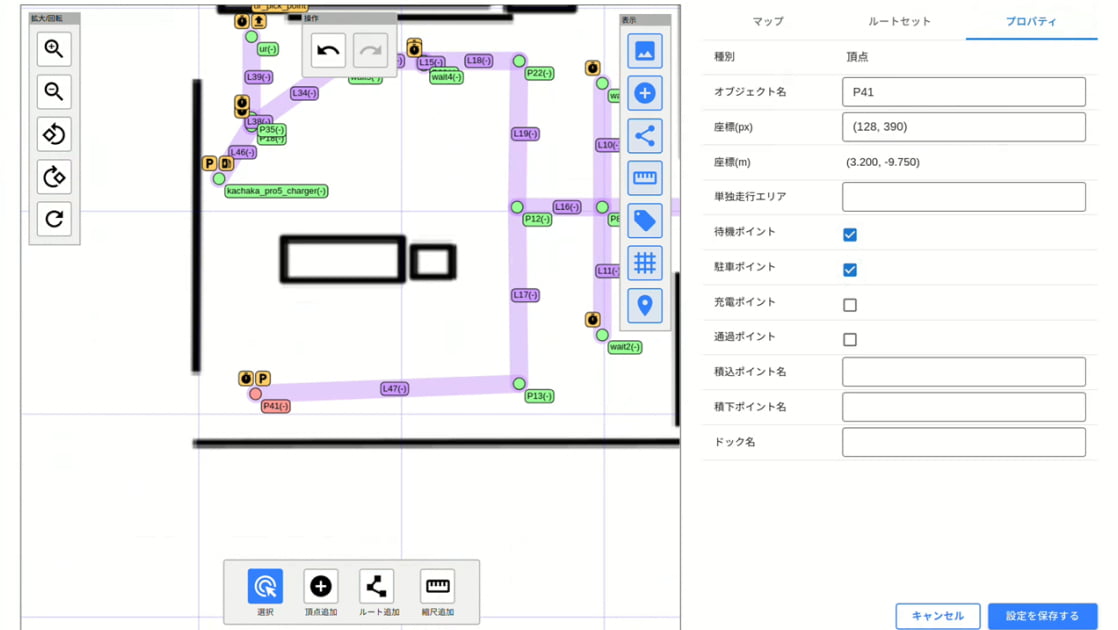Toggle grid display icon
1118x630 pixels.
pyautogui.click(x=645, y=263)
